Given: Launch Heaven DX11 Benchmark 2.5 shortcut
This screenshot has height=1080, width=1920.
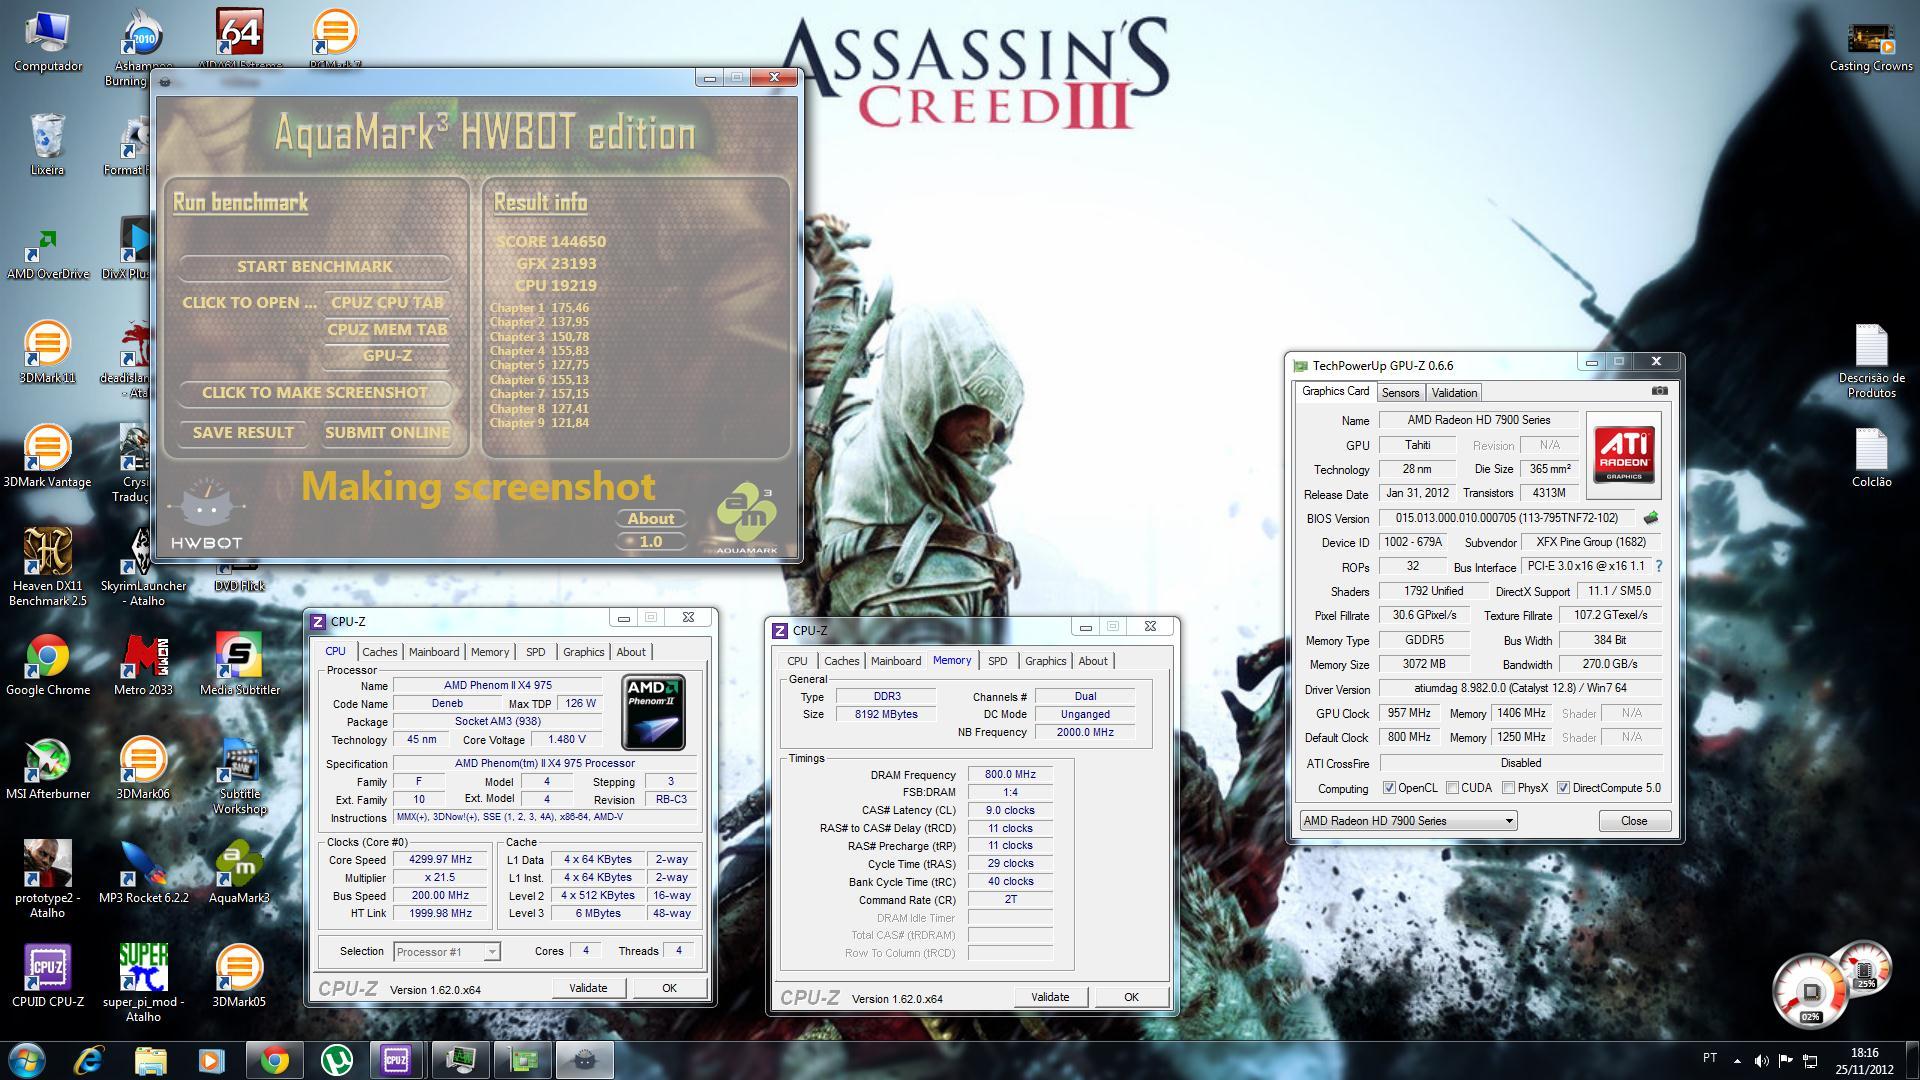Looking at the screenshot, I should tap(47, 567).
